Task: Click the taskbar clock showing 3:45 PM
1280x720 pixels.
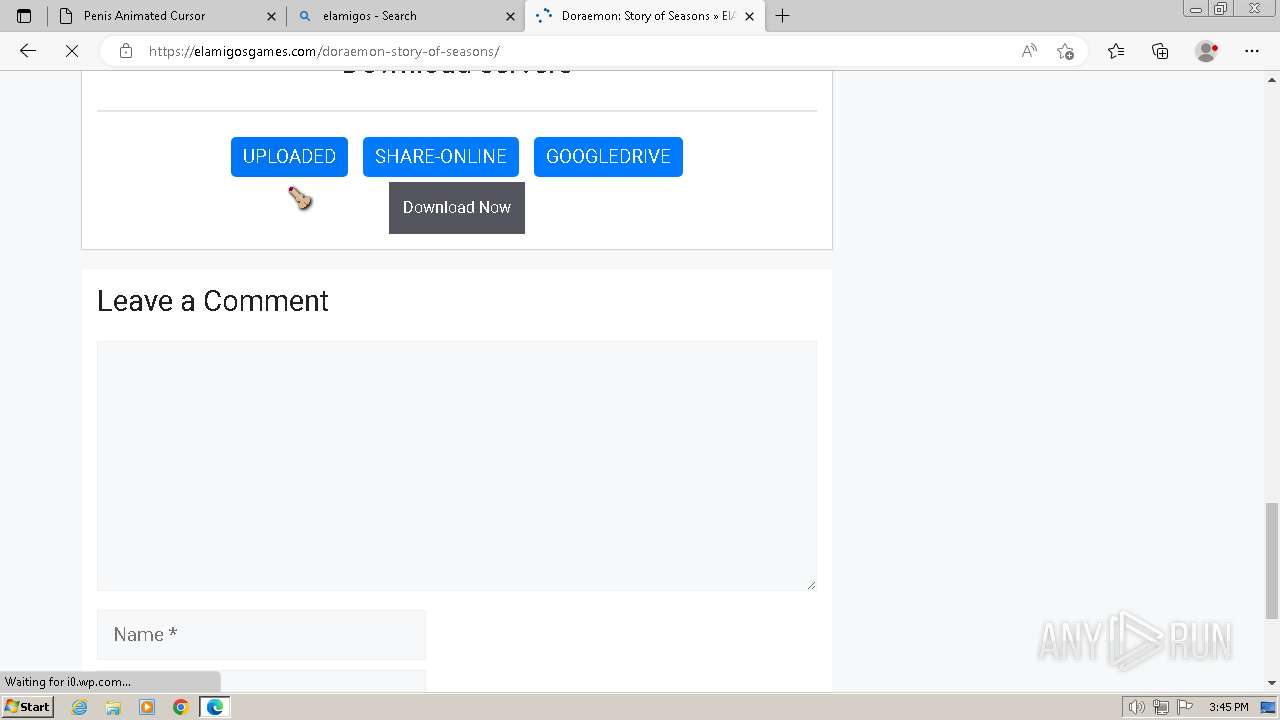Action: 1228,707
